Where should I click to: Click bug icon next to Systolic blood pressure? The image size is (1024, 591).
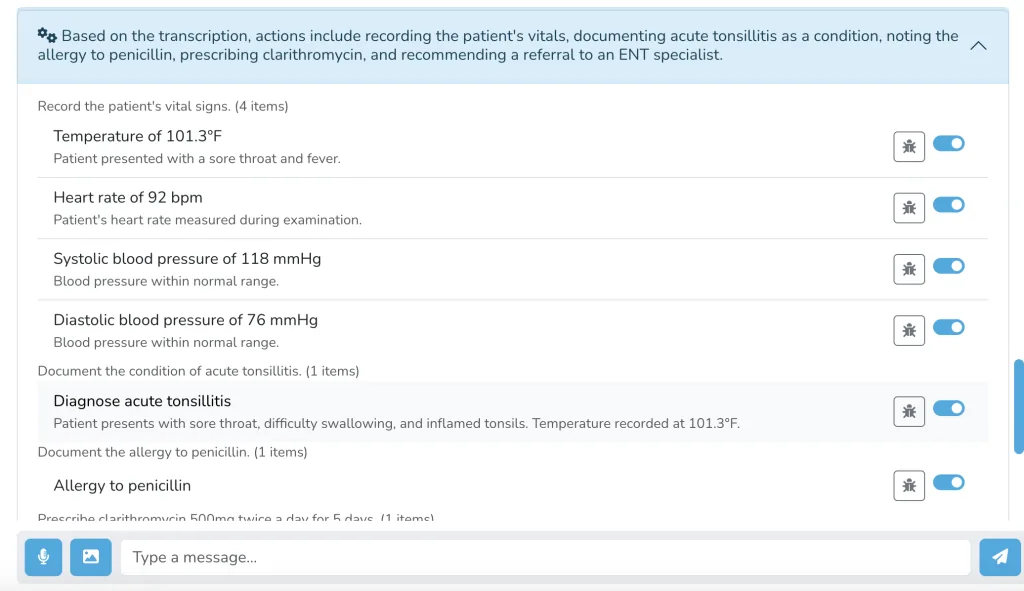[x=908, y=269]
